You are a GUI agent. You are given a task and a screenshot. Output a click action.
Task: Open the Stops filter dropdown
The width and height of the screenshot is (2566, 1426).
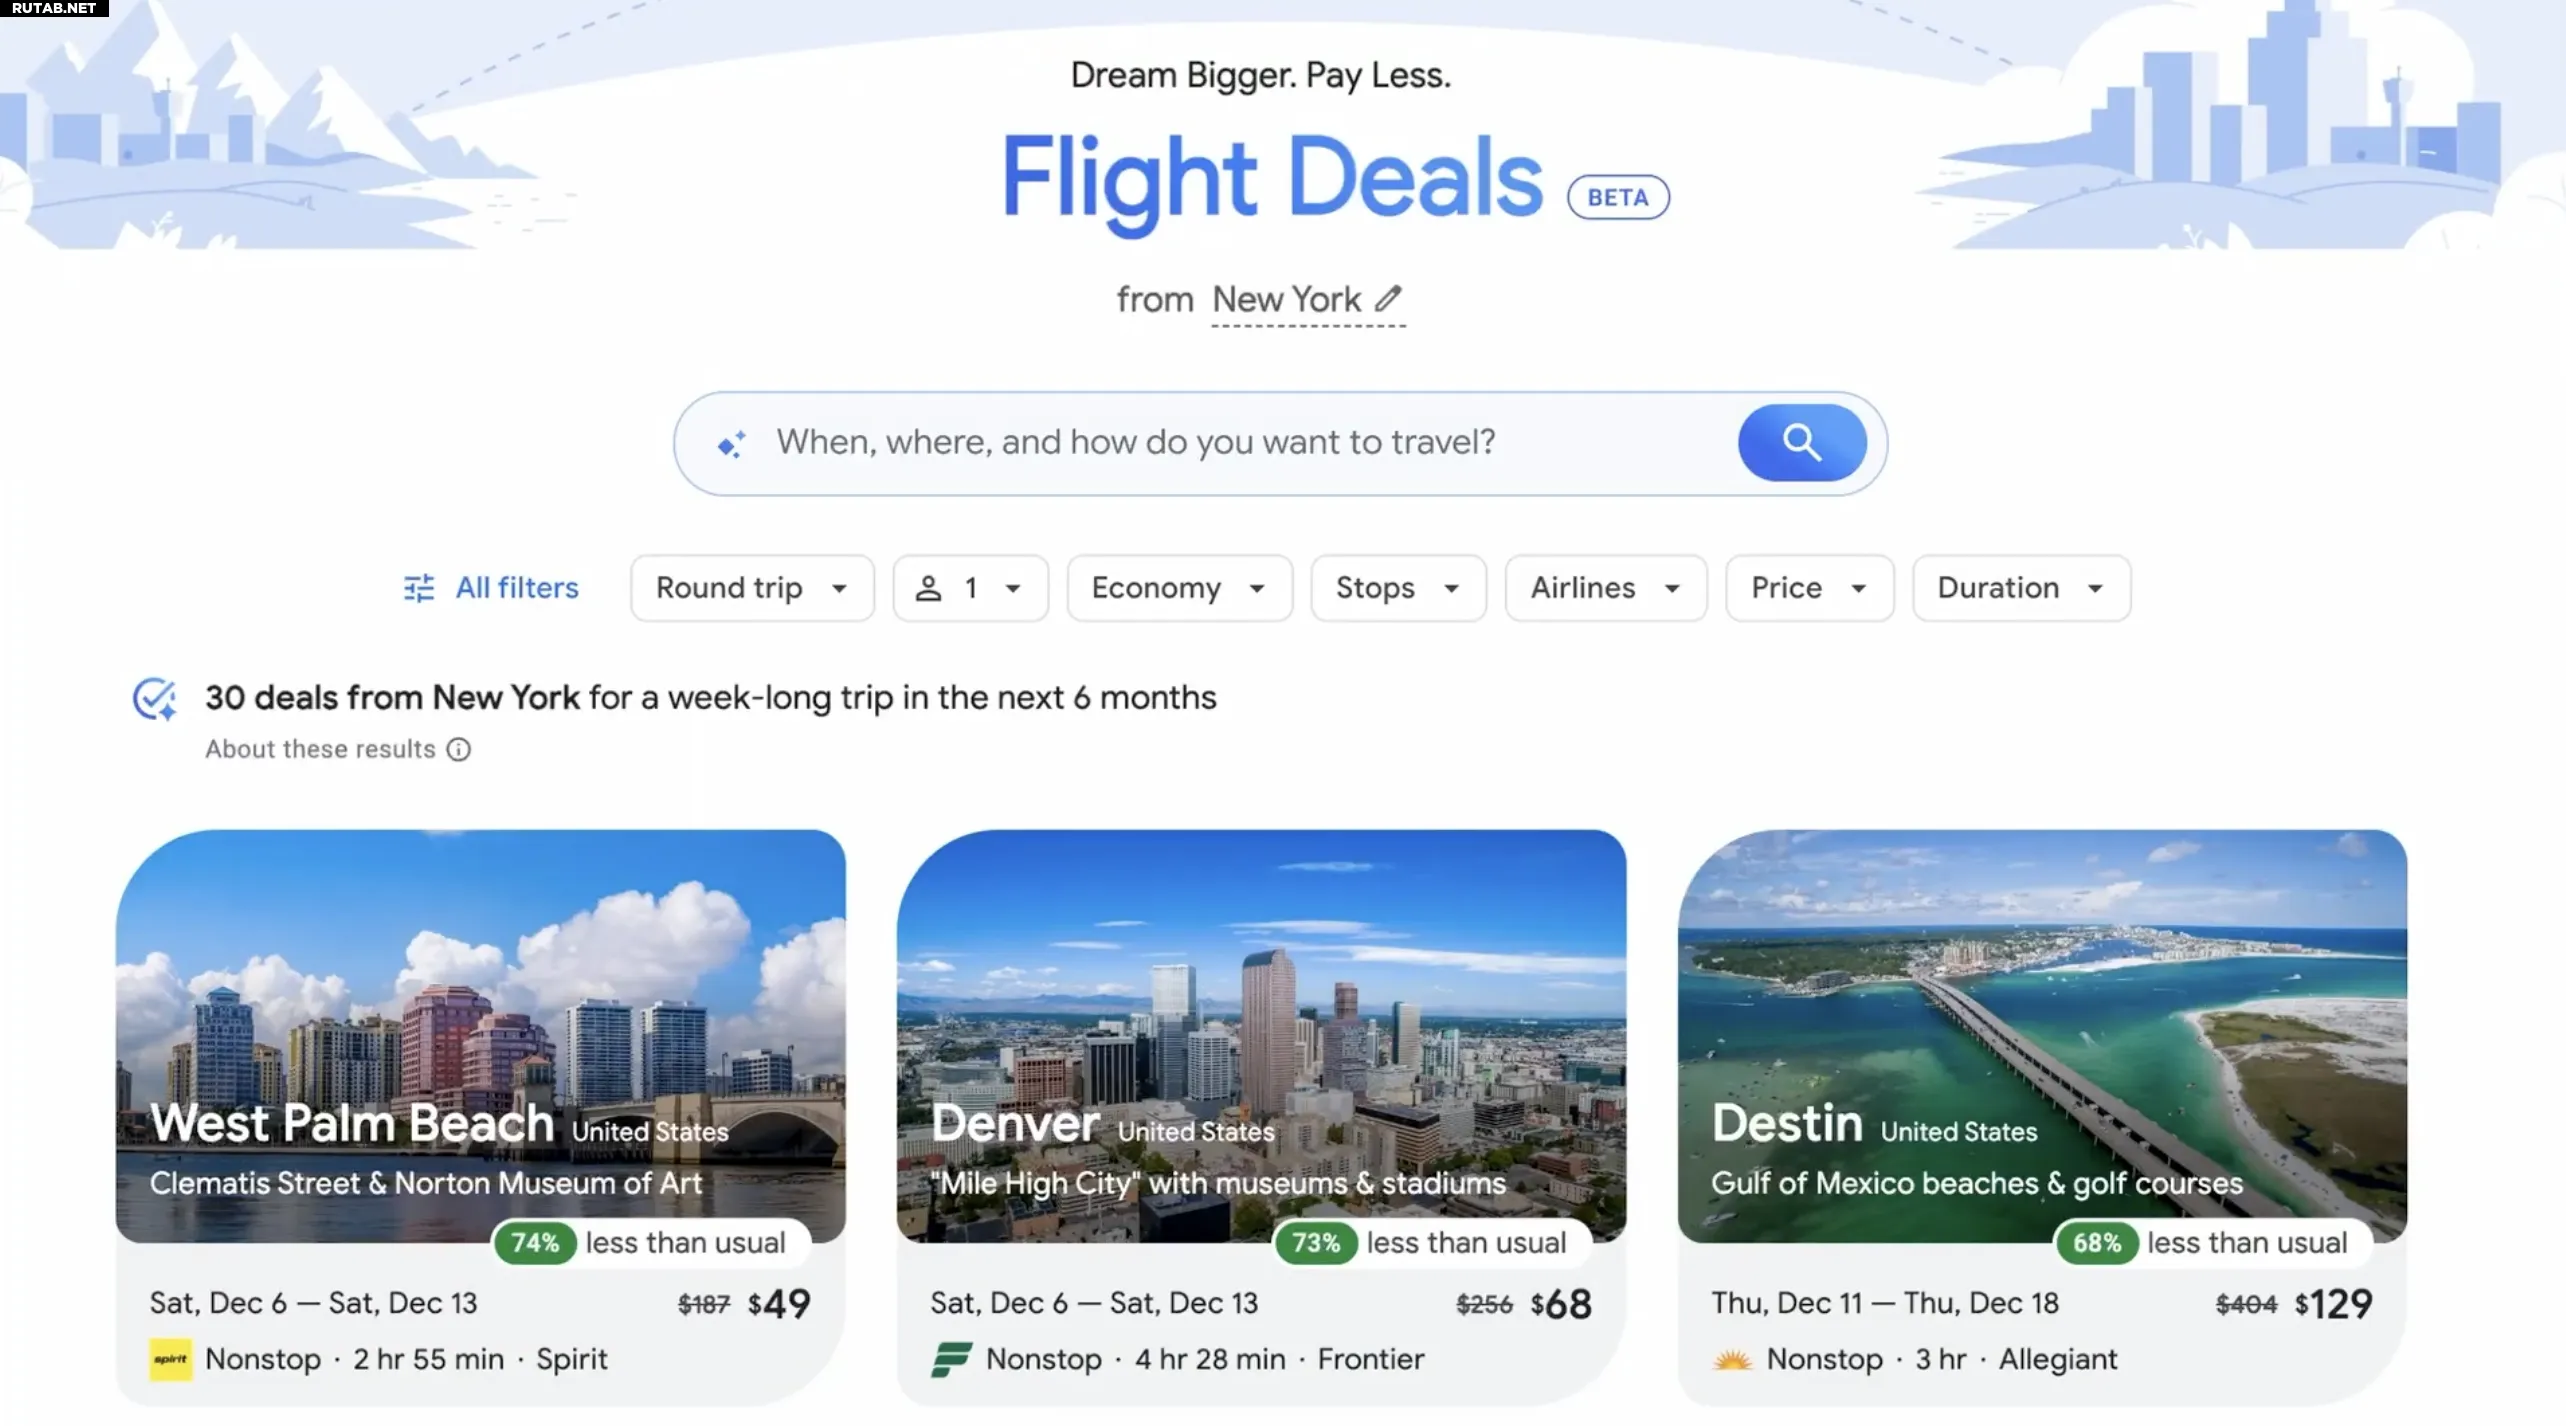pyautogui.click(x=1398, y=588)
